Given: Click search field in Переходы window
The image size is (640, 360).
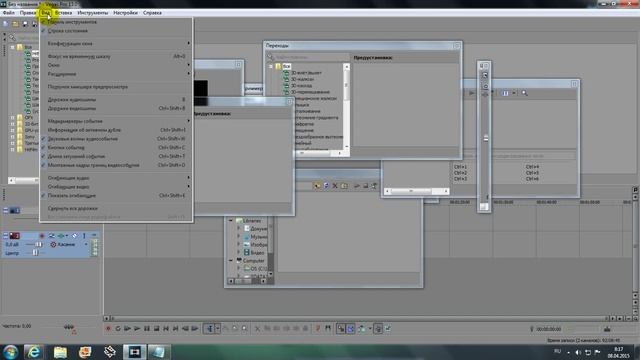Looking at the screenshot, I should [x=309, y=57].
